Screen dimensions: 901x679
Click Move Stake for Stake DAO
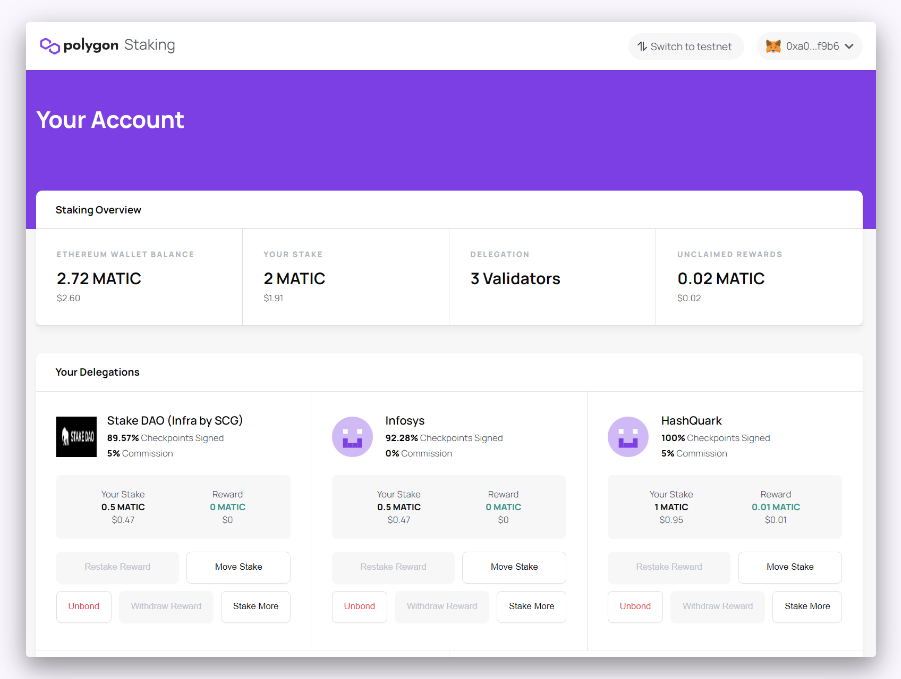pyautogui.click(x=238, y=567)
